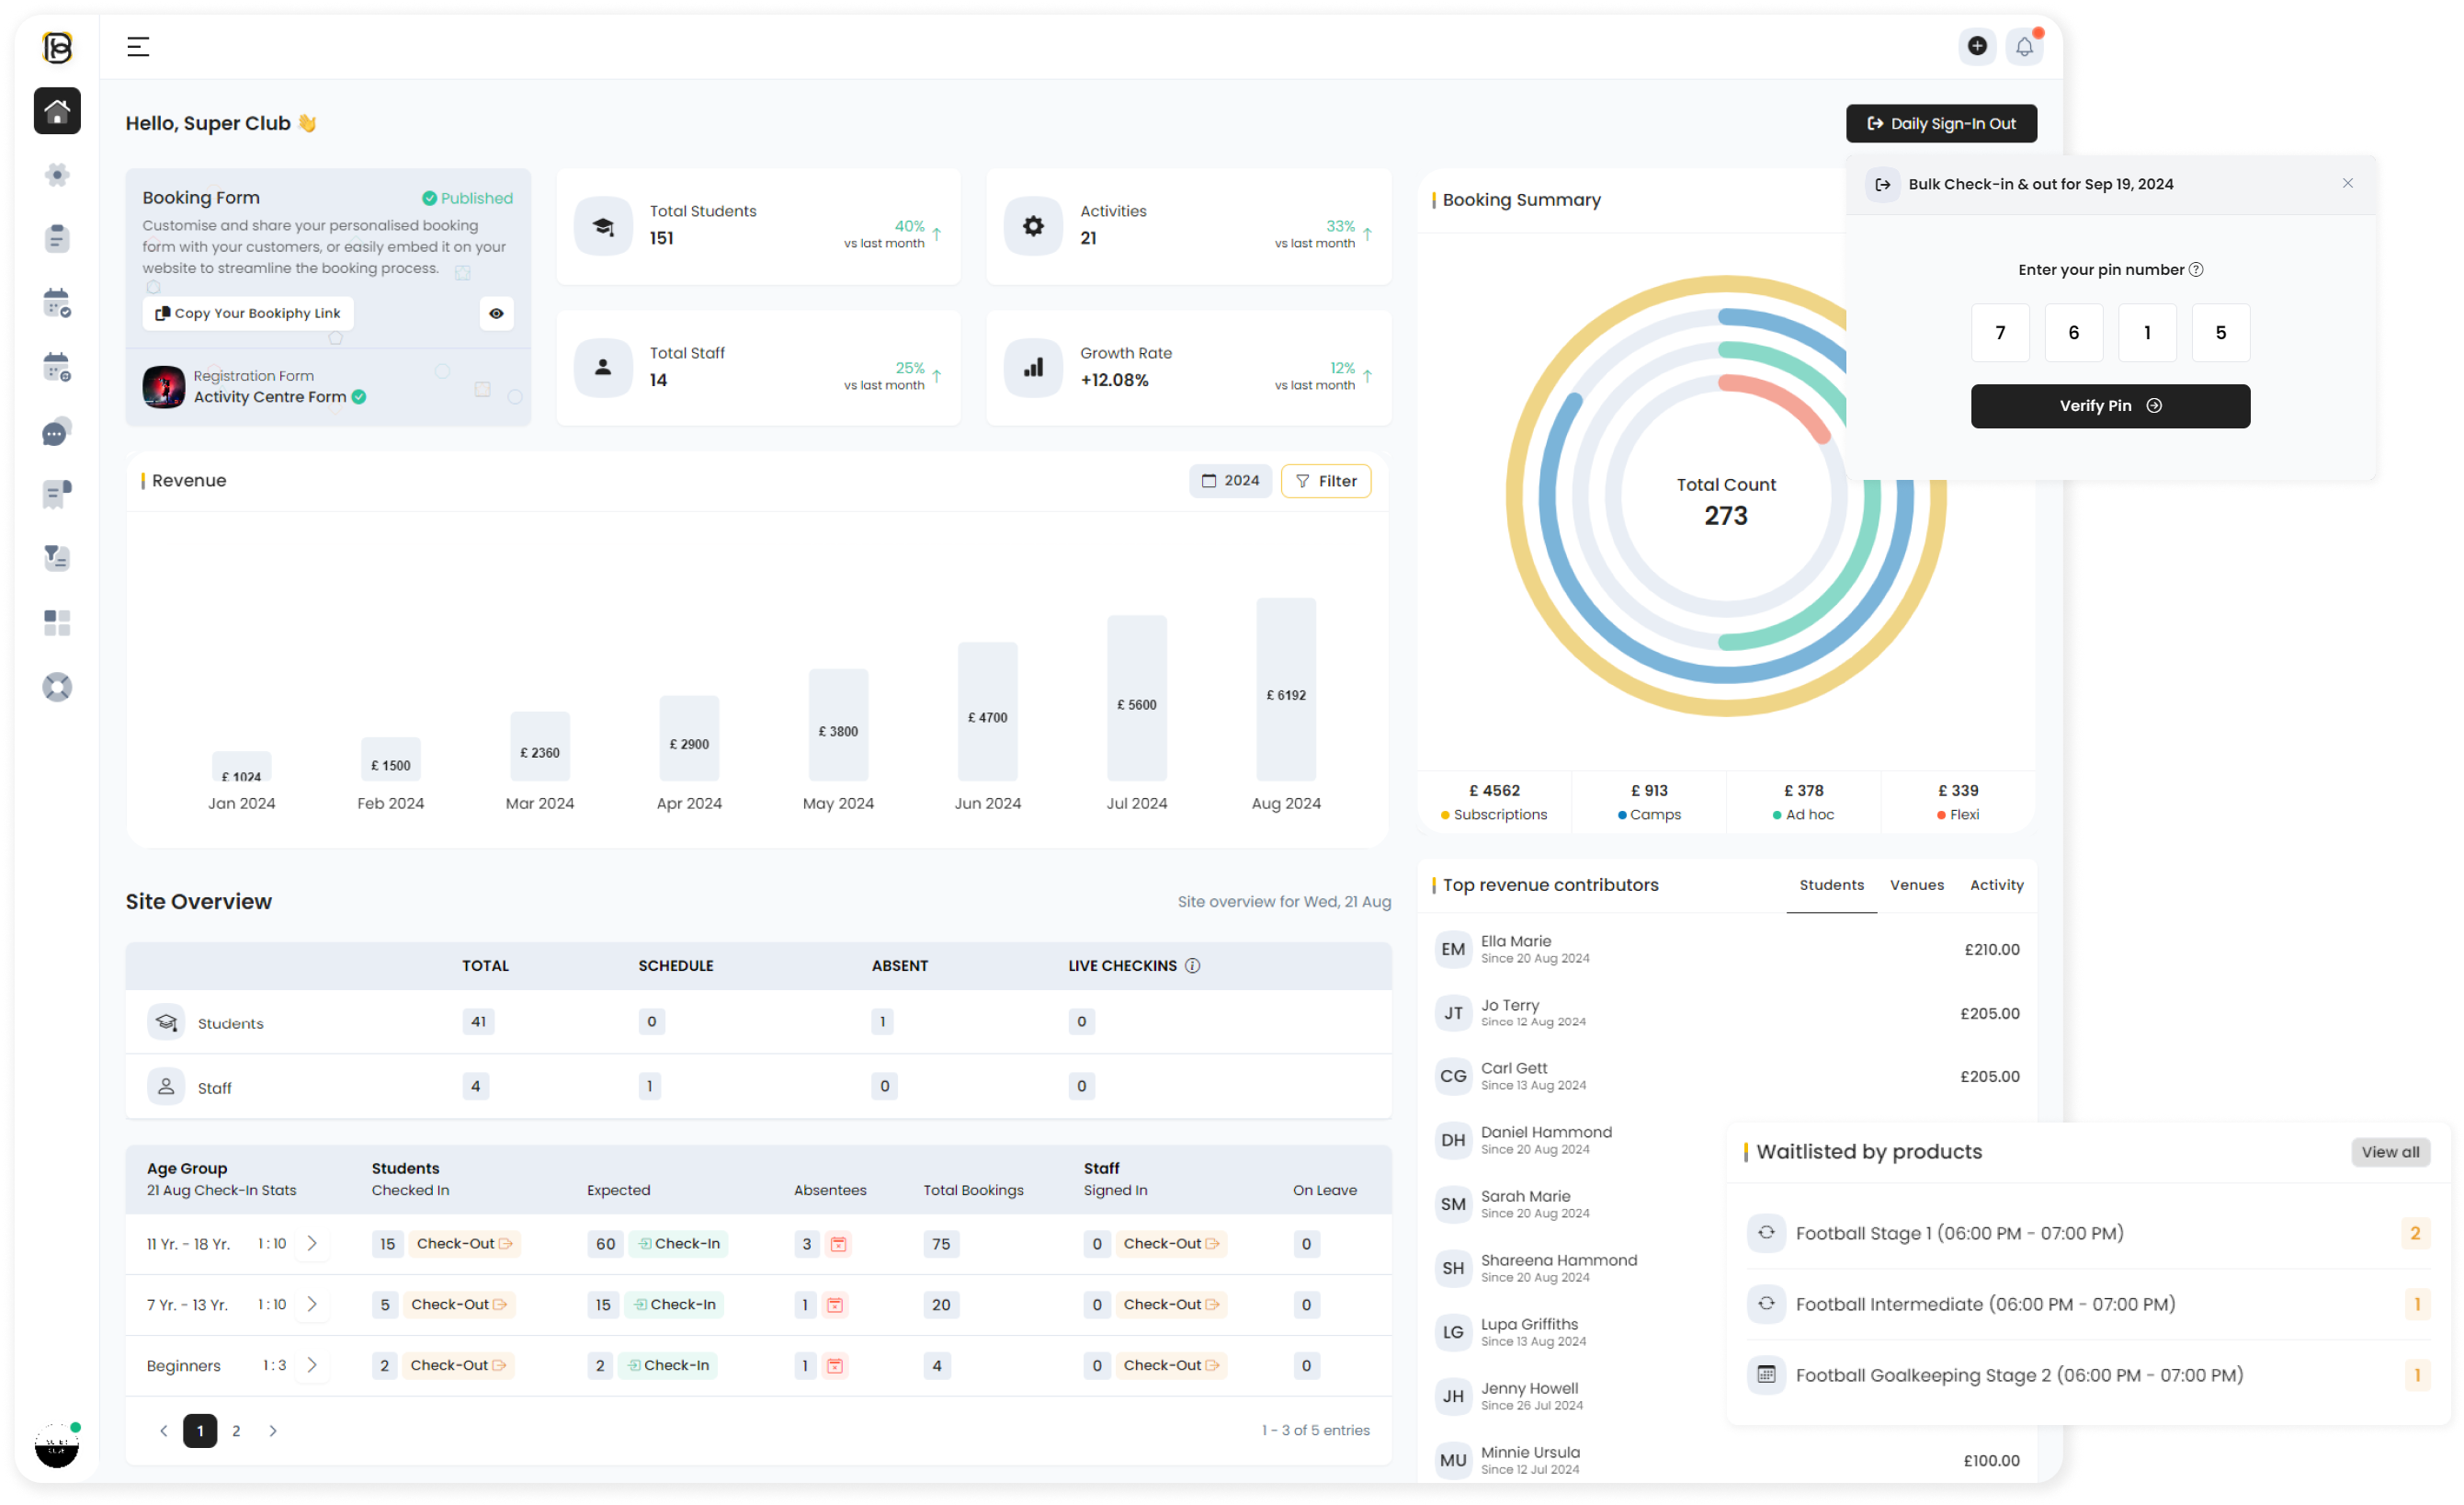Click the absentee calendar icon for Beginners
2464x1505 pixels.
835,1366
